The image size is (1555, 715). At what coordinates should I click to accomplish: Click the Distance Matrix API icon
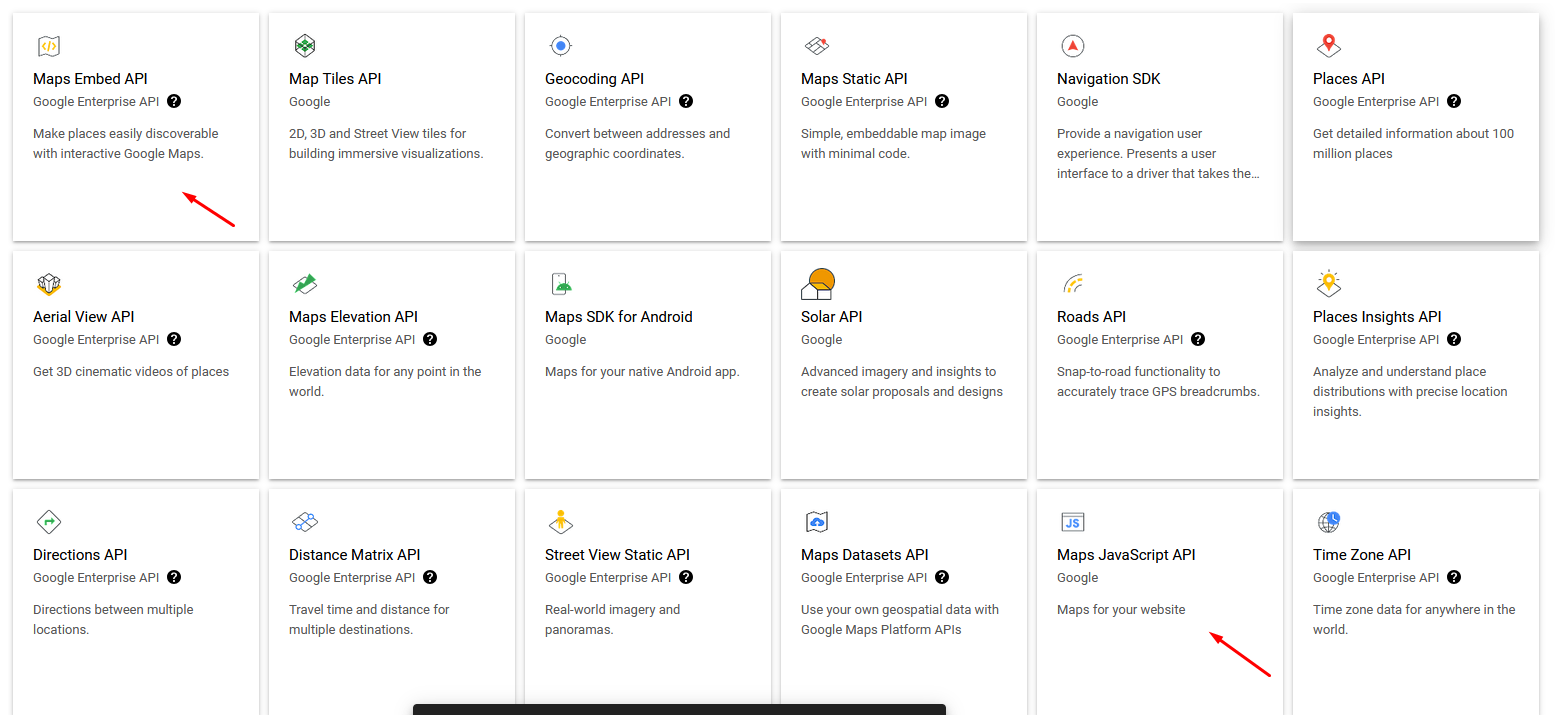pyautogui.click(x=305, y=522)
